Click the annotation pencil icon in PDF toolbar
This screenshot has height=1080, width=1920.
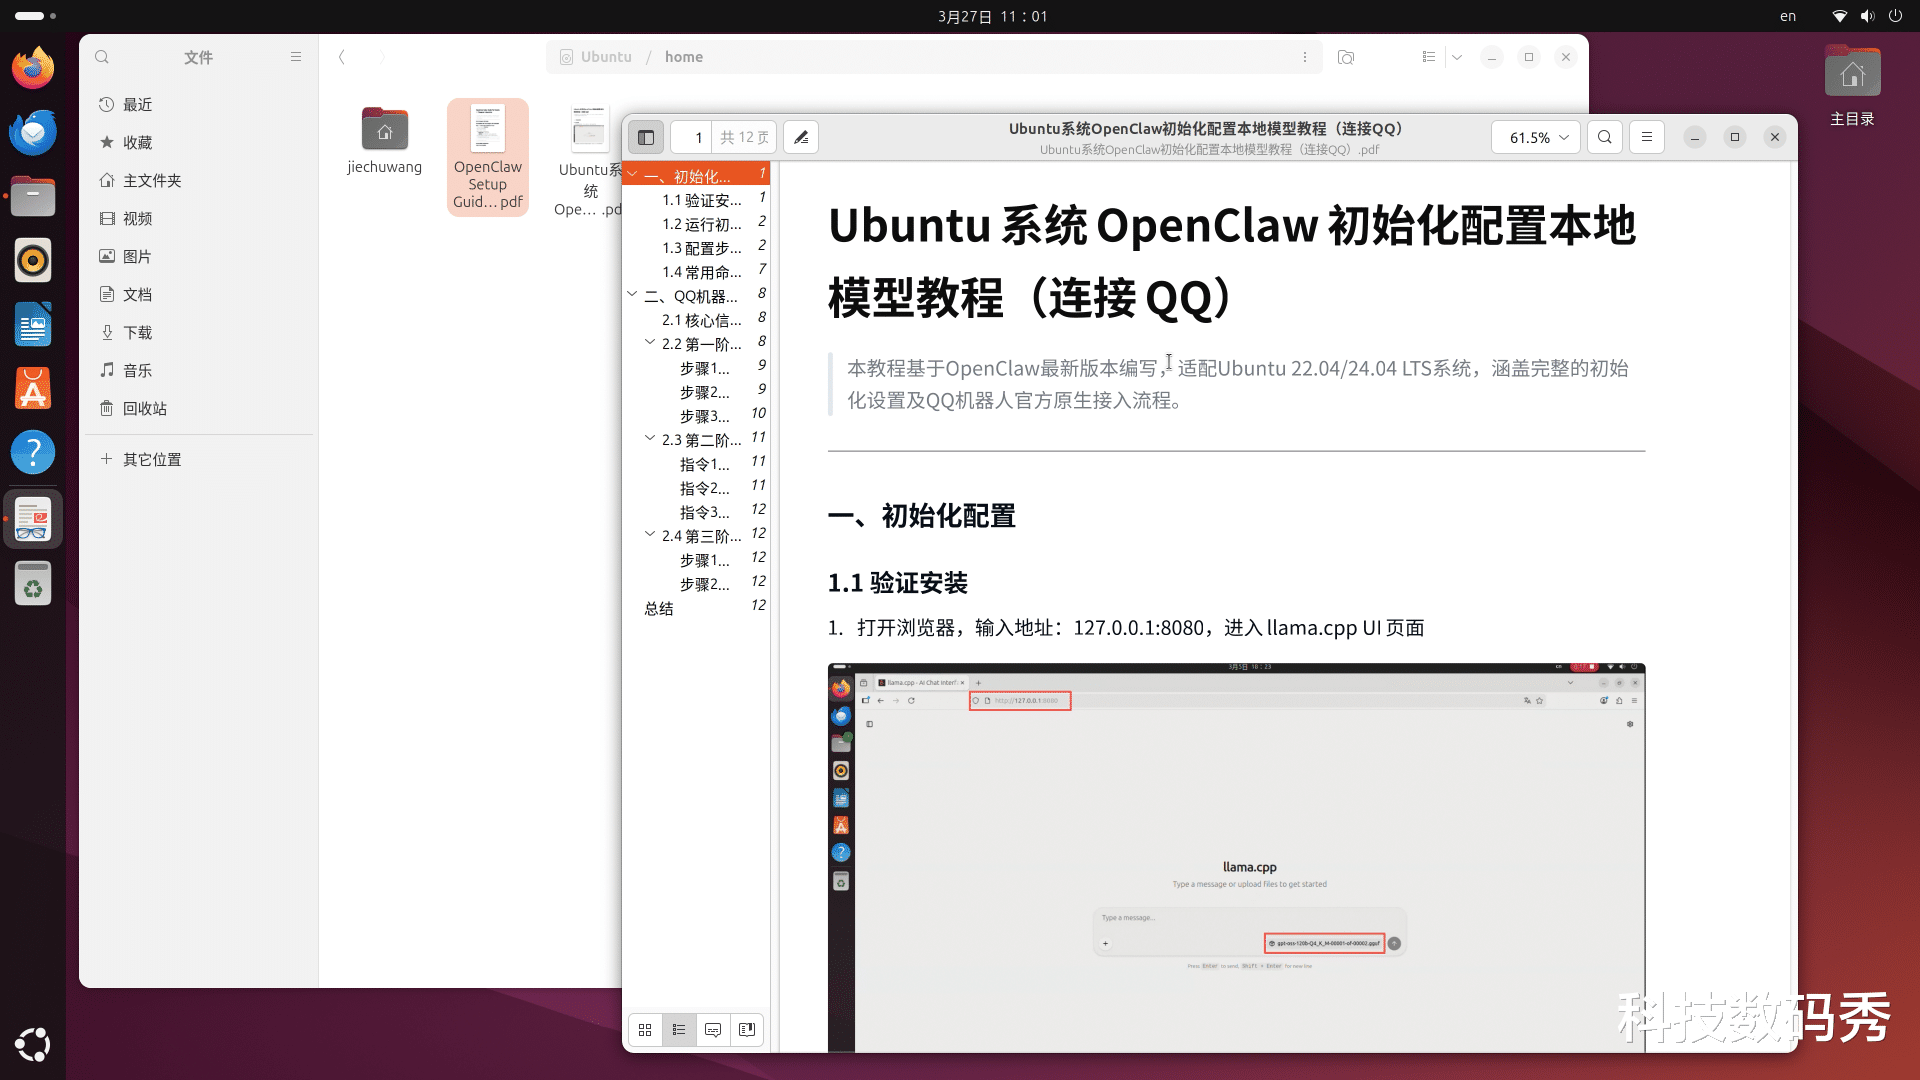point(801,137)
